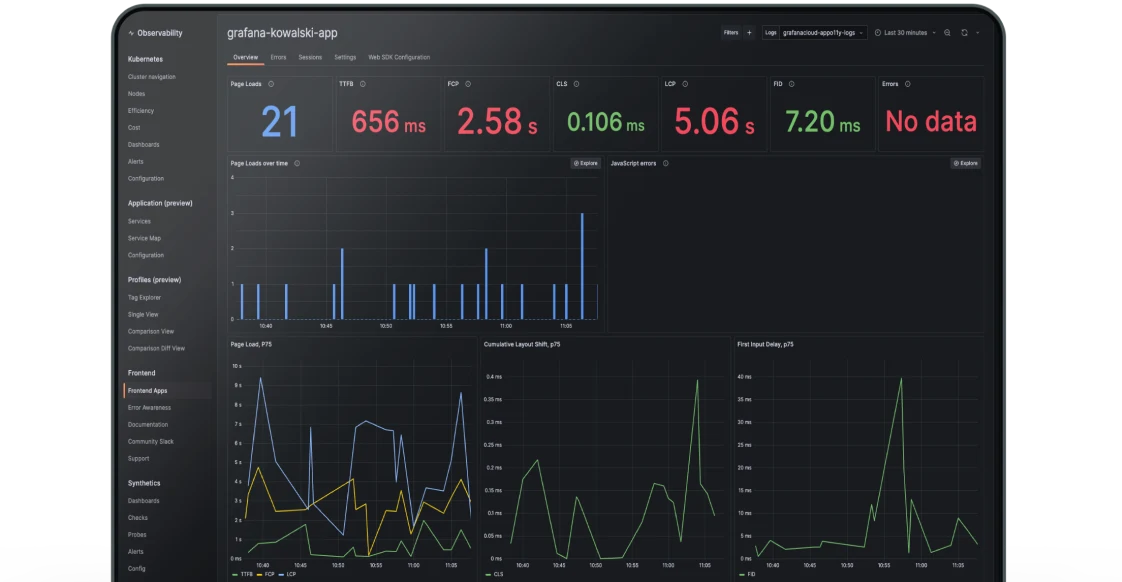
Task: Show info for the FID stat
Action: coord(791,84)
